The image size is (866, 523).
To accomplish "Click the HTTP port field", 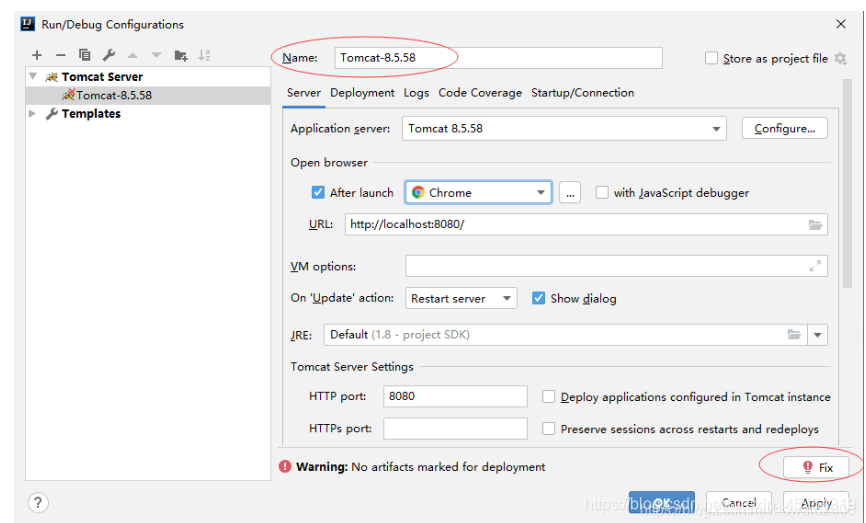I will point(455,396).
